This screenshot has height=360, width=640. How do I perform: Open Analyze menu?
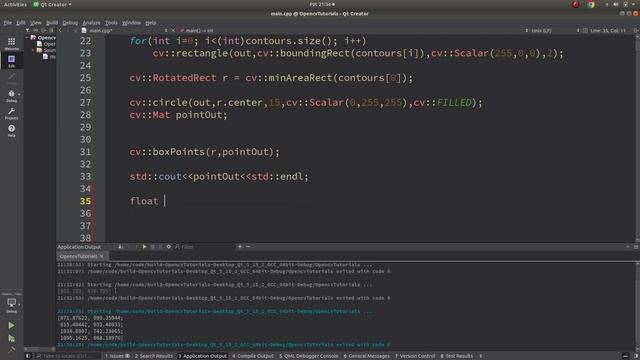[91, 22]
